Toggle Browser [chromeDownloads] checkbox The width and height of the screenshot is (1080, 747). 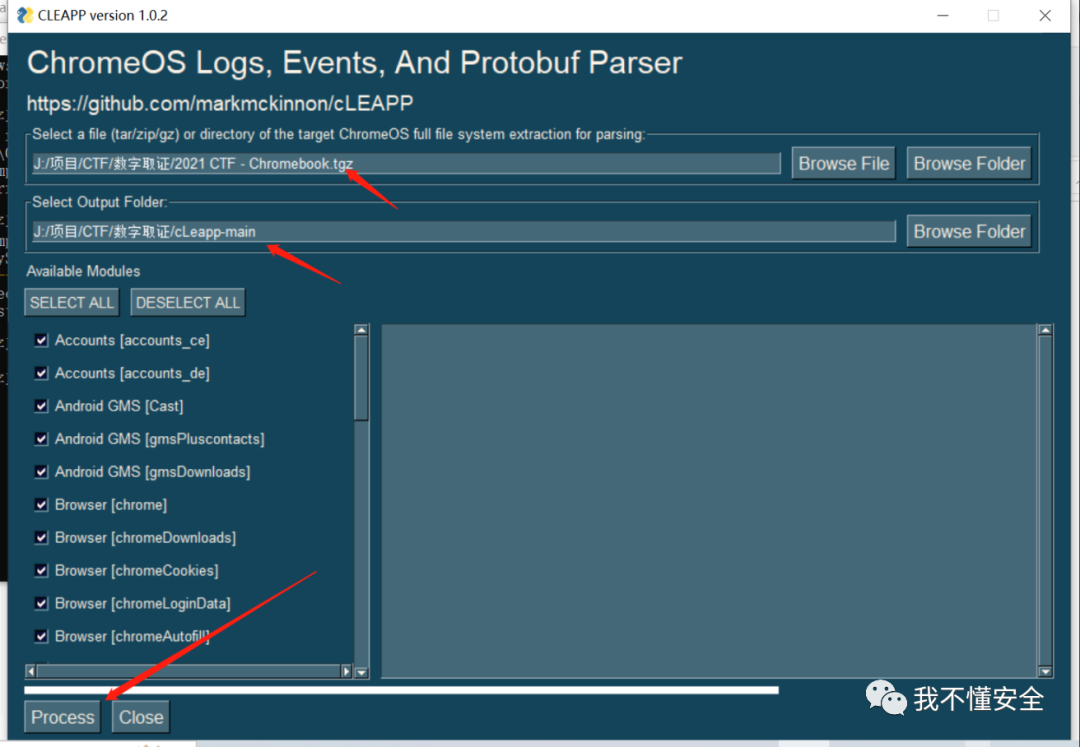41,538
